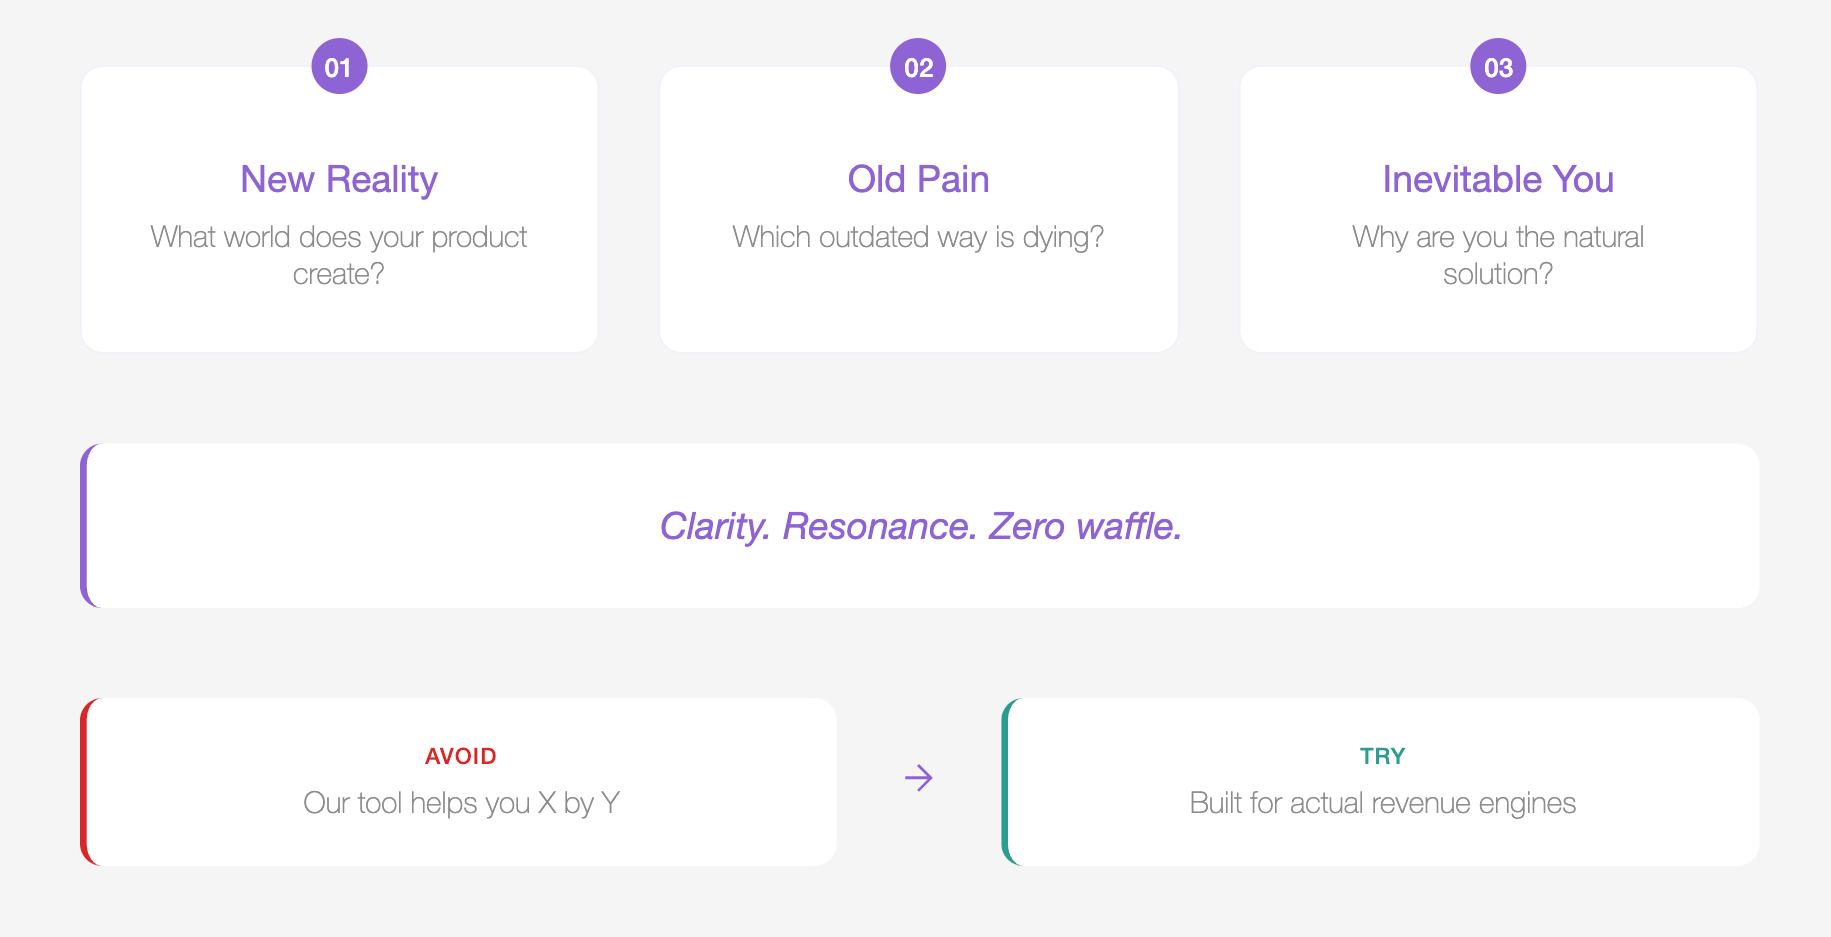Click 'Why are you the natural solution?' text
Viewport: 1831px width, 937px height.
click(x=1498, y=255)
